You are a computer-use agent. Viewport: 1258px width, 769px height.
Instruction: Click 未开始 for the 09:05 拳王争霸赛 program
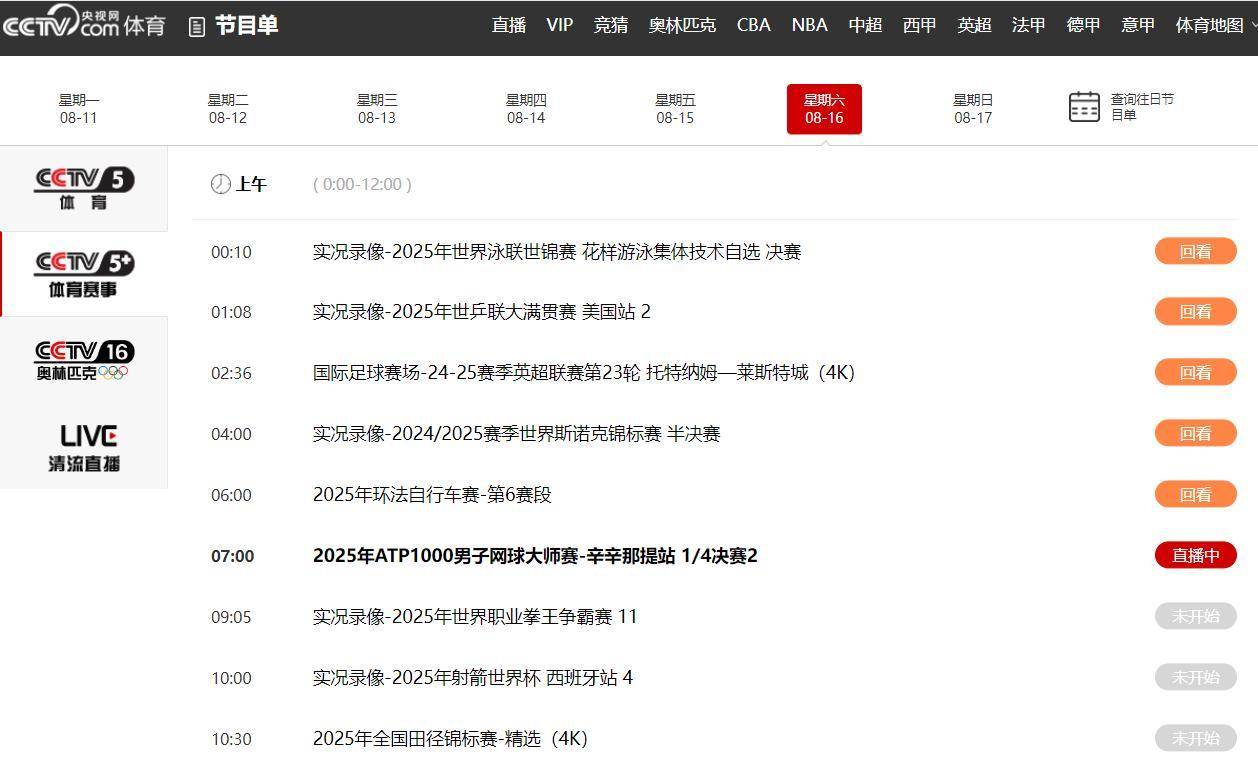[1196, 616]
